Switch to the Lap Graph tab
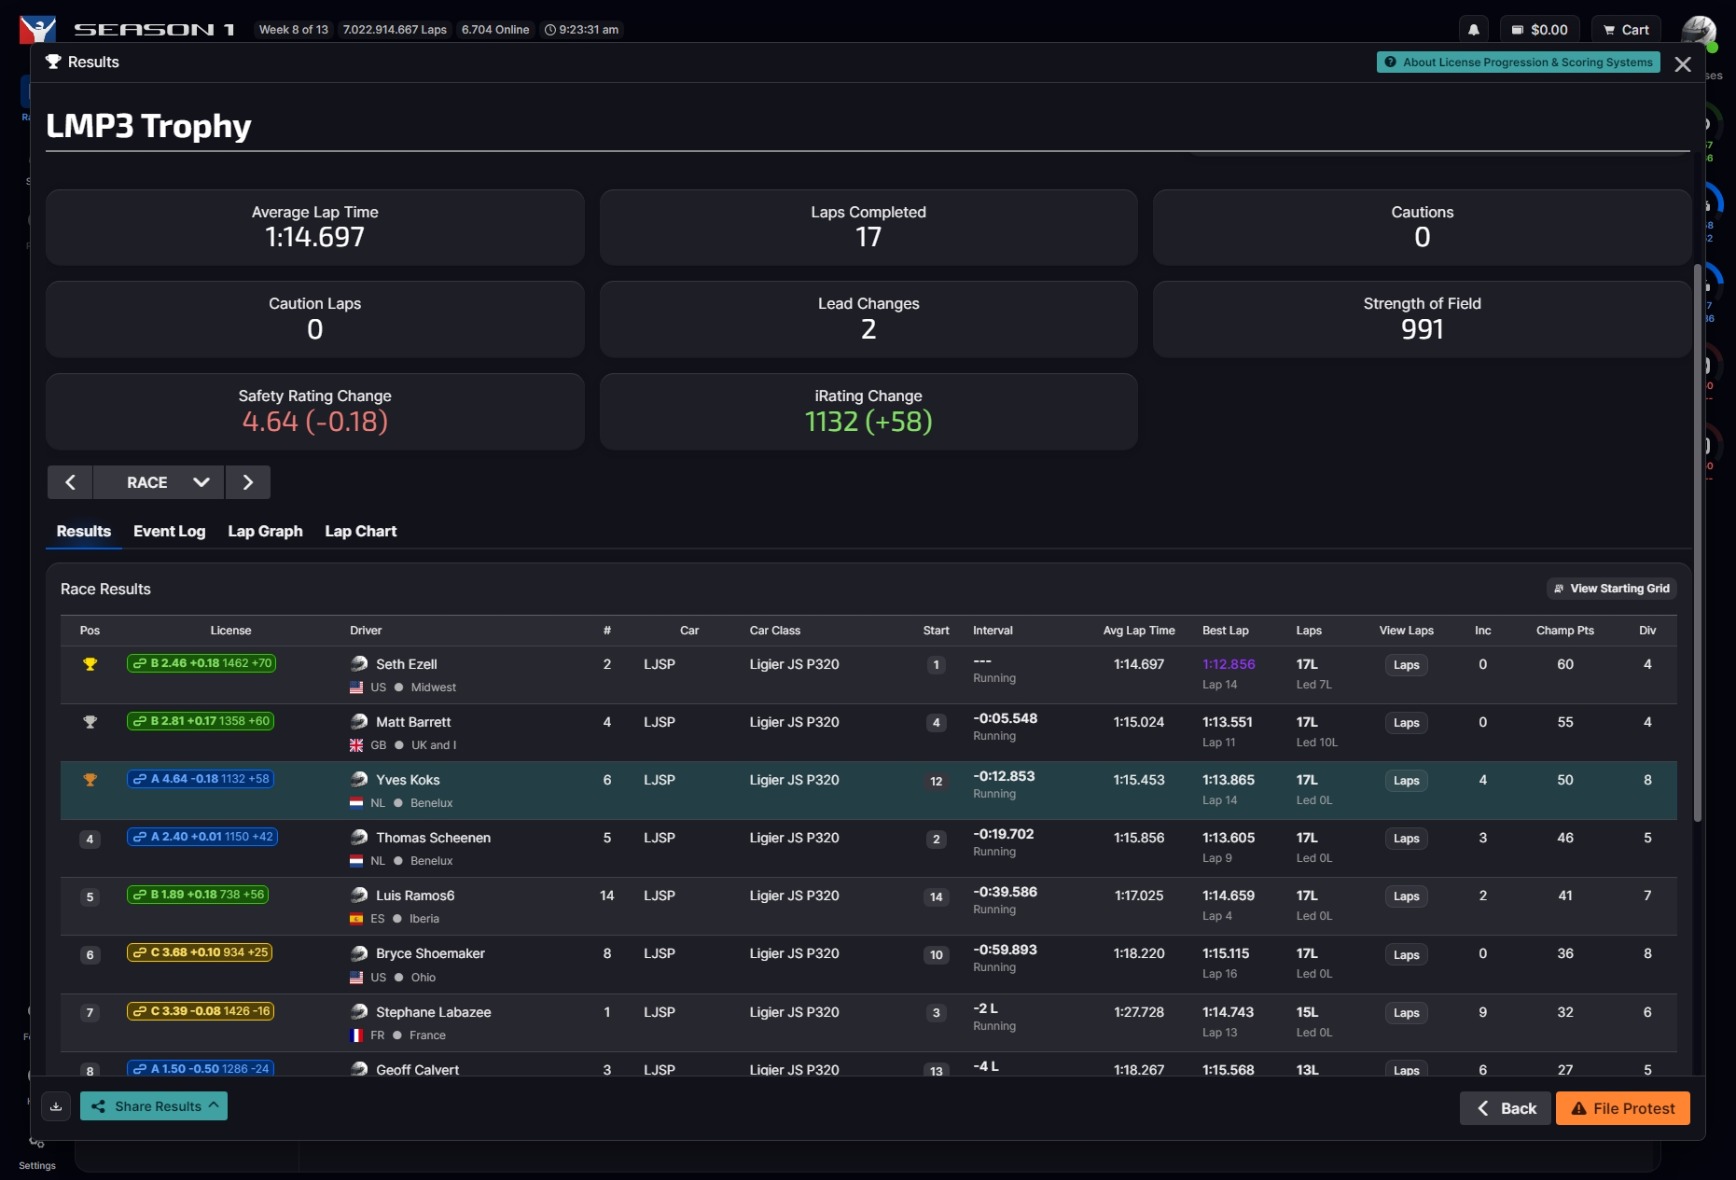 [x=265, y=531]
